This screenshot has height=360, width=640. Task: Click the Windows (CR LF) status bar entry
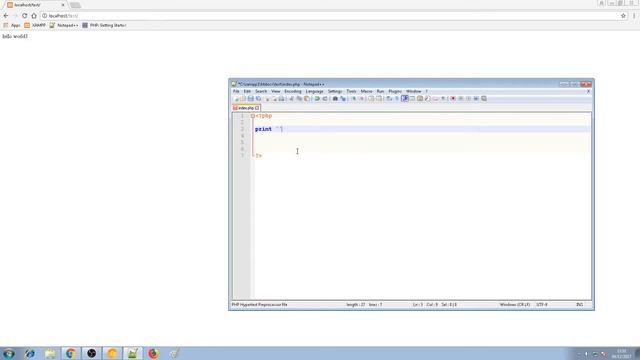coord(515,304)
